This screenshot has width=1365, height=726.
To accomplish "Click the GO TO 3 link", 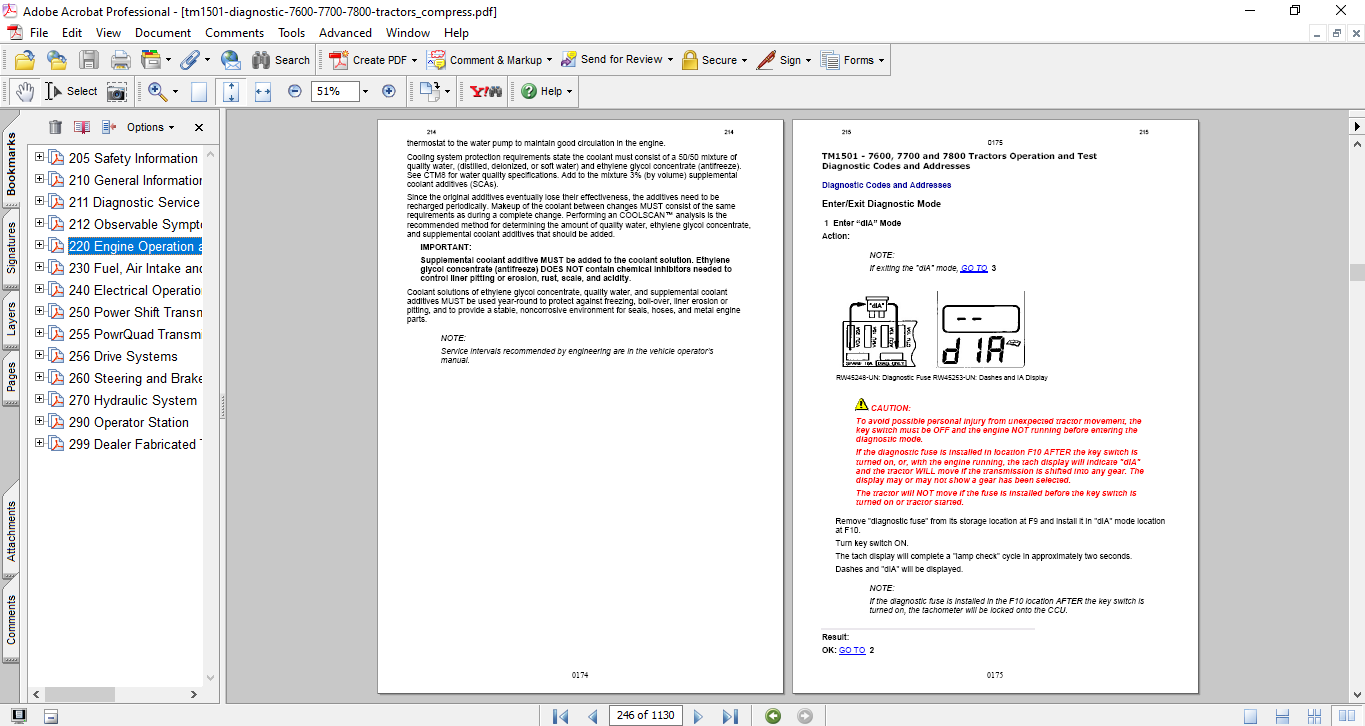I will [973, 268].
